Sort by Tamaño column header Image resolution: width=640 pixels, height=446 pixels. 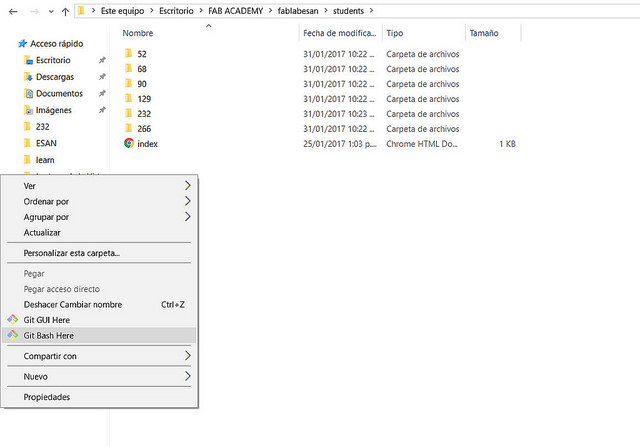coord(484,33)
